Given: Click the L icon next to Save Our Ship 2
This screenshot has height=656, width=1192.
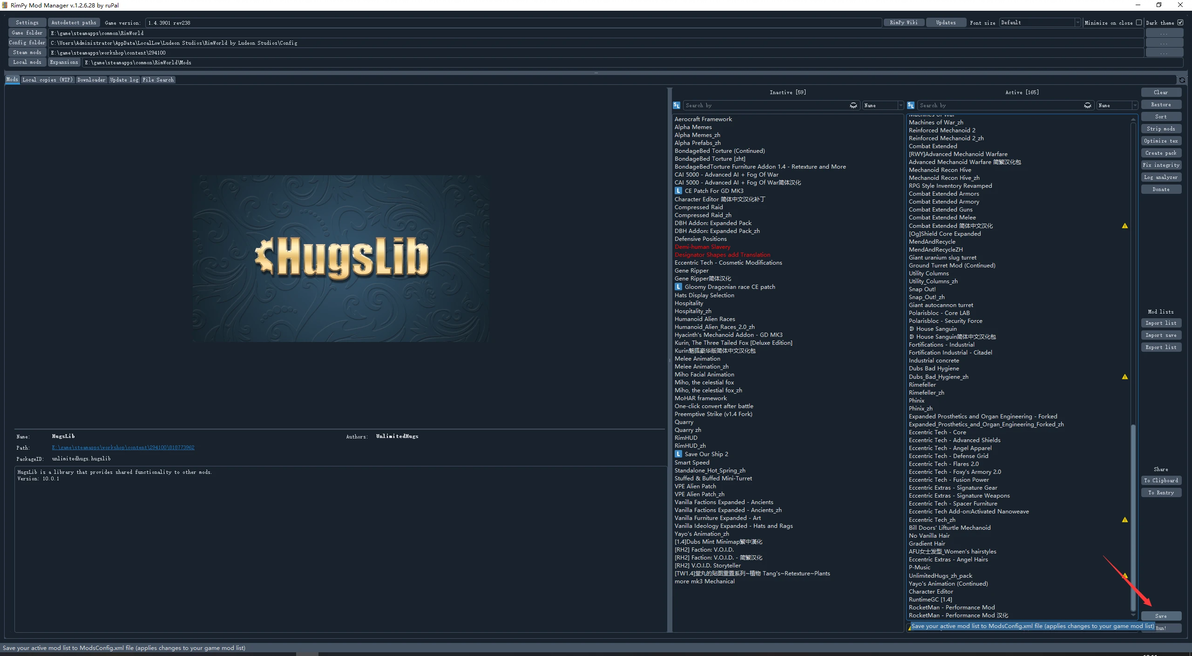Looking at the screenshot, I should [x=678, y=454].
